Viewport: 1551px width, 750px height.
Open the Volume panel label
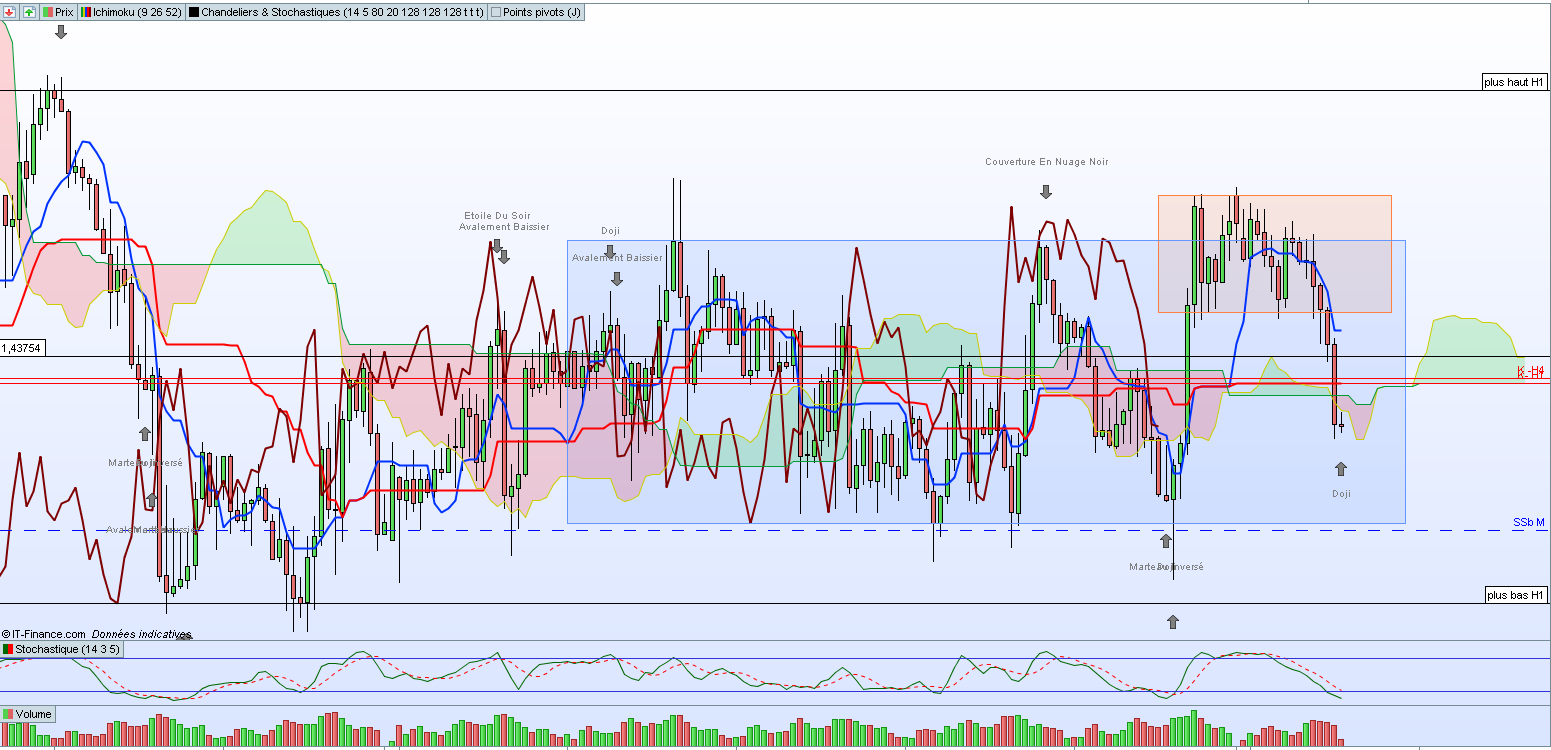pyautogui.click(x=27, y=714)
